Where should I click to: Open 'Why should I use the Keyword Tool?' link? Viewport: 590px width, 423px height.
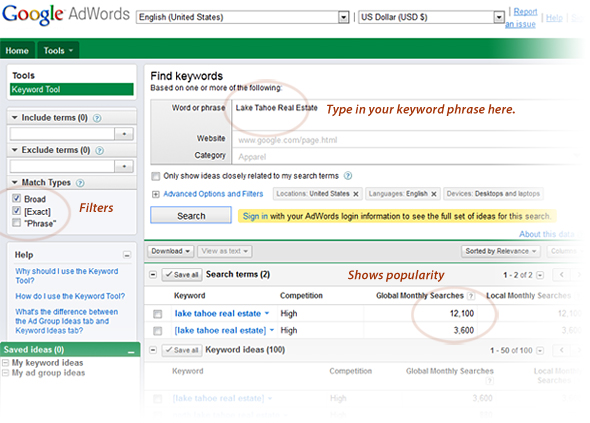click(67, 276)
